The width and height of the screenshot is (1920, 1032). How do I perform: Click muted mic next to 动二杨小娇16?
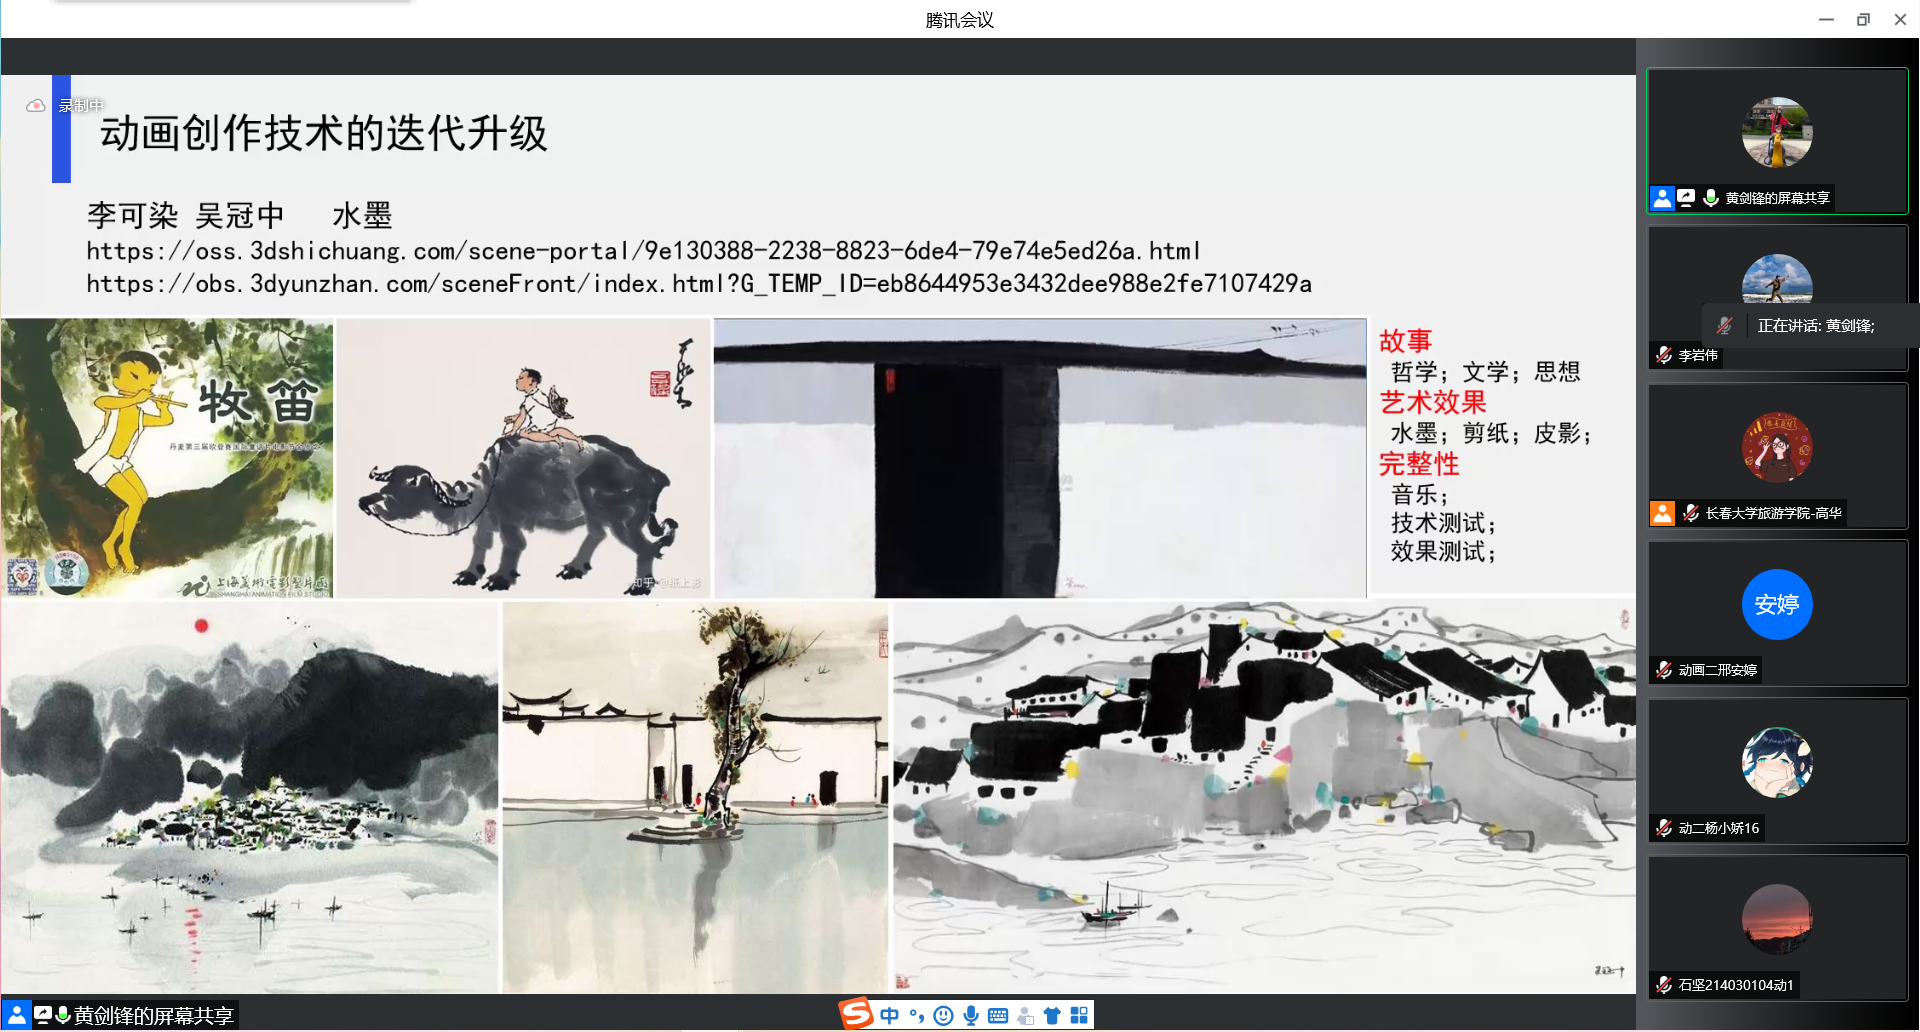point(1664,828)
